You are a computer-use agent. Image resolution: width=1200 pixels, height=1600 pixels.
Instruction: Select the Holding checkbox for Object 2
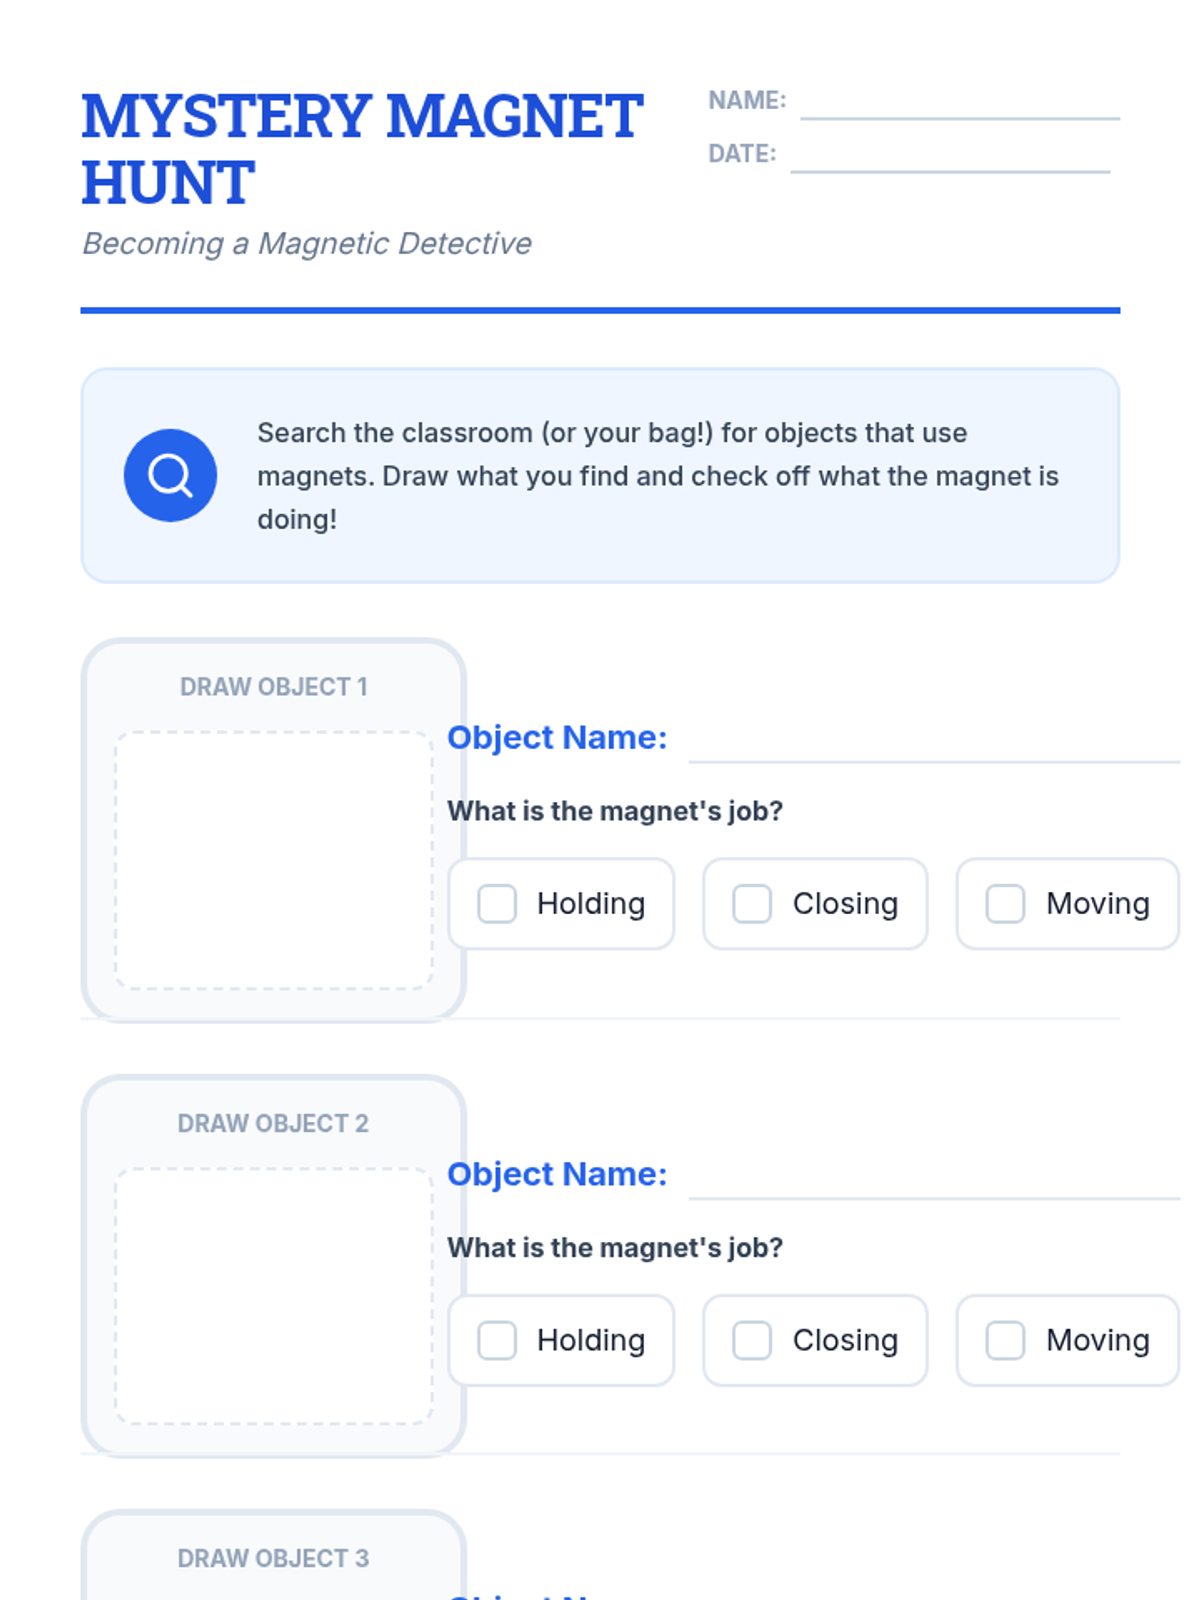coord(497,1340)
